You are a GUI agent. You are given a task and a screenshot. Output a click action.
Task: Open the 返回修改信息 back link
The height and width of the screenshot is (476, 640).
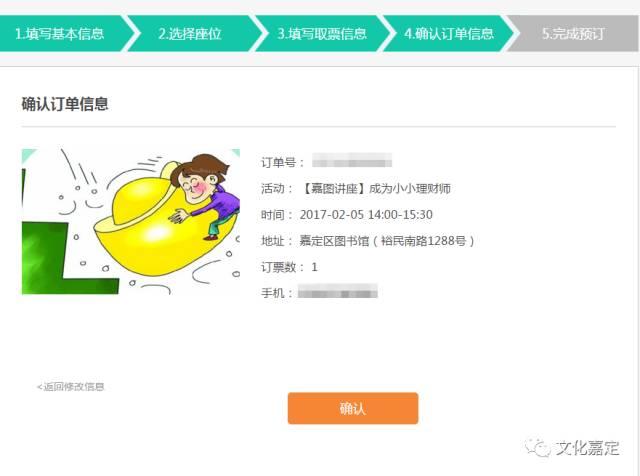(x=71, y=387)
